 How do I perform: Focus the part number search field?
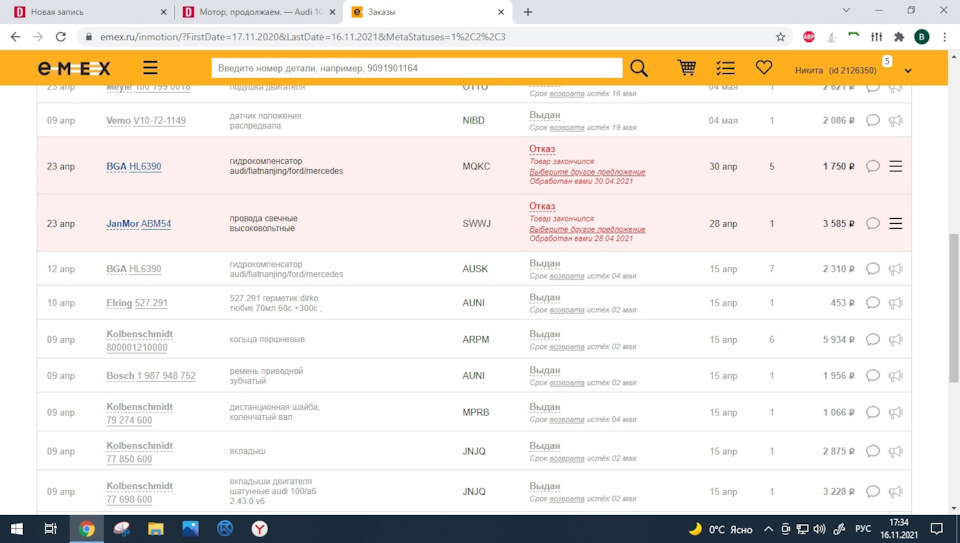(x=416, y=68)
